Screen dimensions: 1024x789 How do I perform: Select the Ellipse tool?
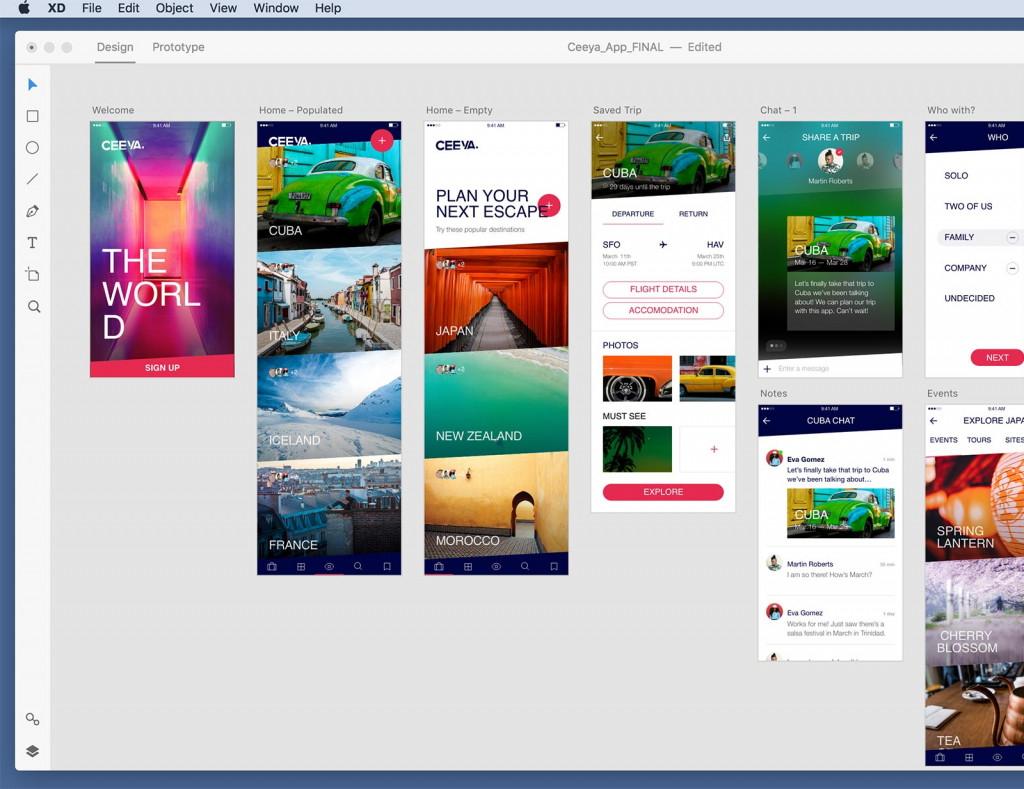(32, 148)
